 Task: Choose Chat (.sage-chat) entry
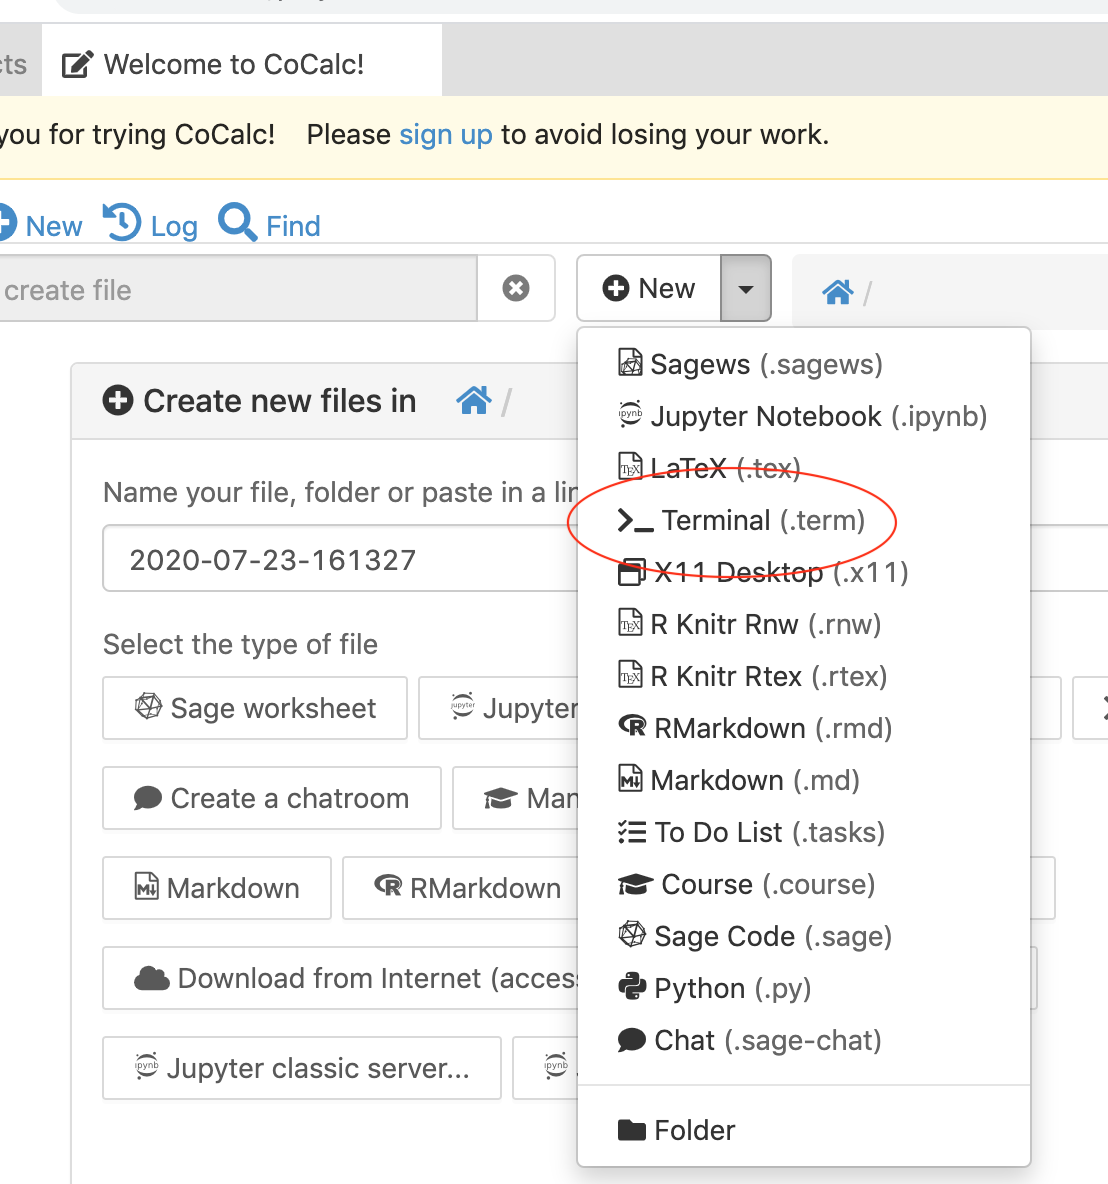(x=804, y=1041)
